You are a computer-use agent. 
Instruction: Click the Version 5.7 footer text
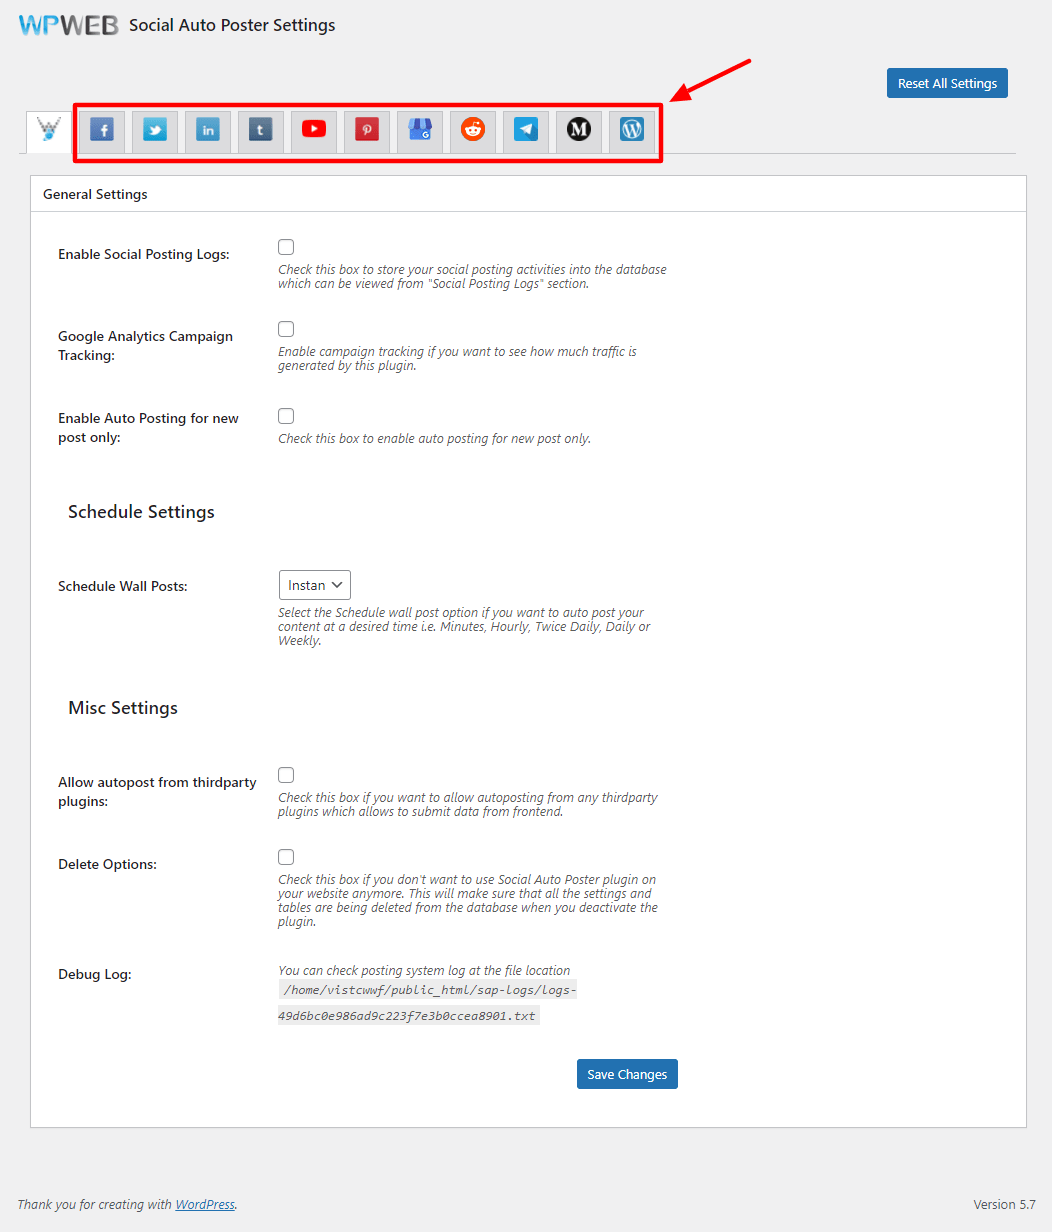point(1004,1204)
